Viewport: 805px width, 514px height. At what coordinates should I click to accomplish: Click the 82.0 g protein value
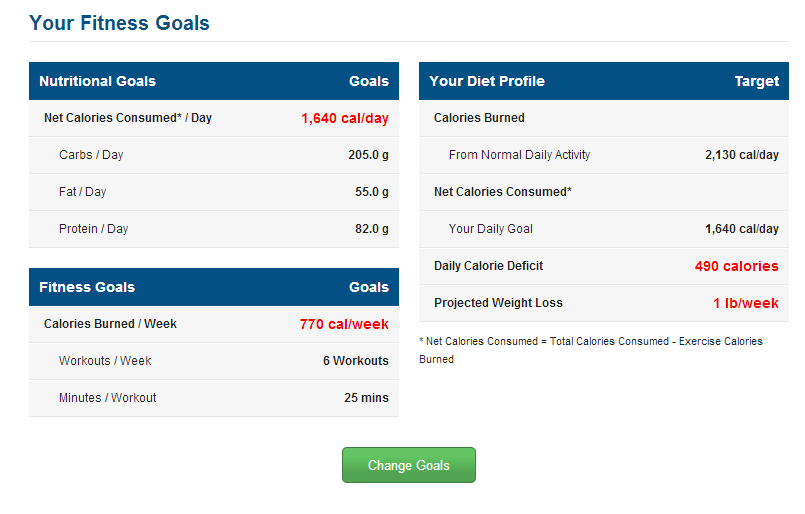pos(372,229)
